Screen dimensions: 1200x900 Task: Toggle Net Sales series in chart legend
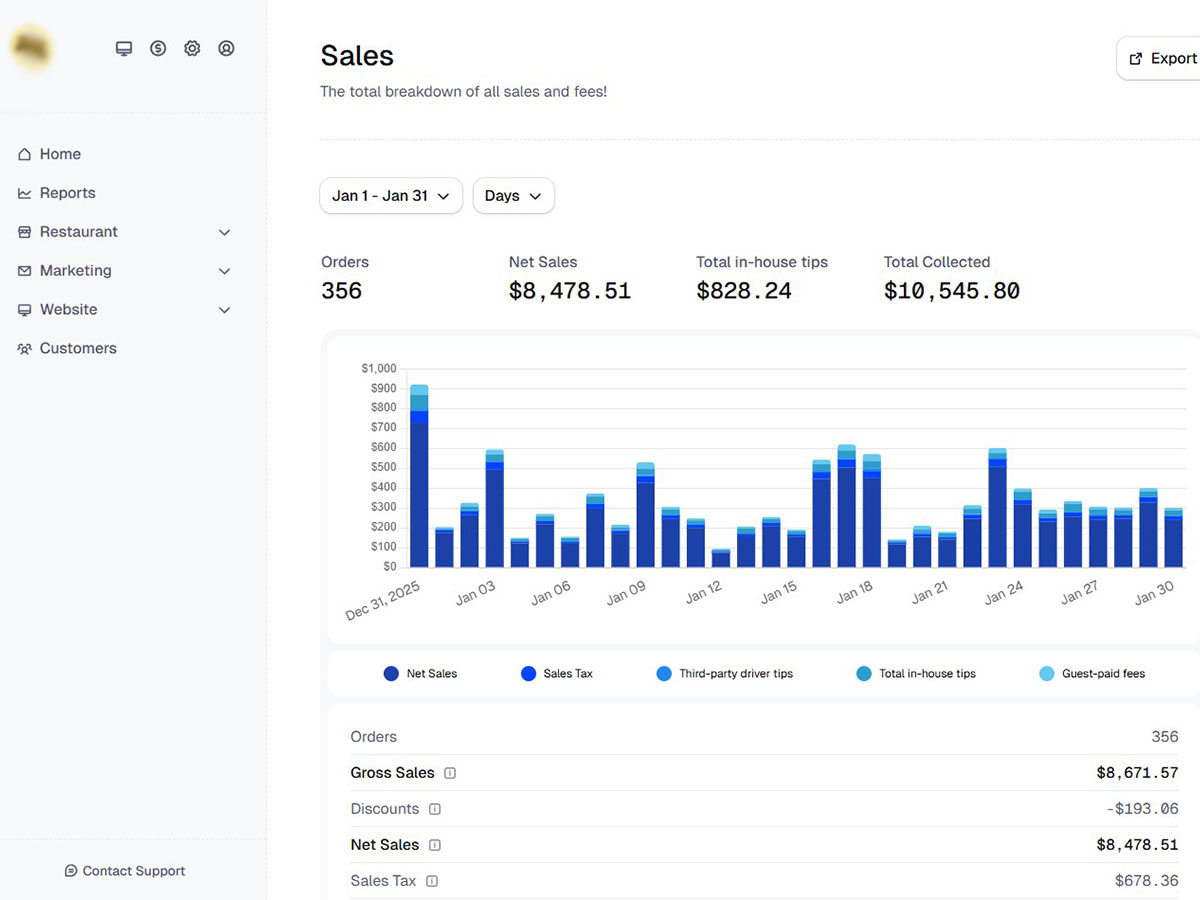420,674
